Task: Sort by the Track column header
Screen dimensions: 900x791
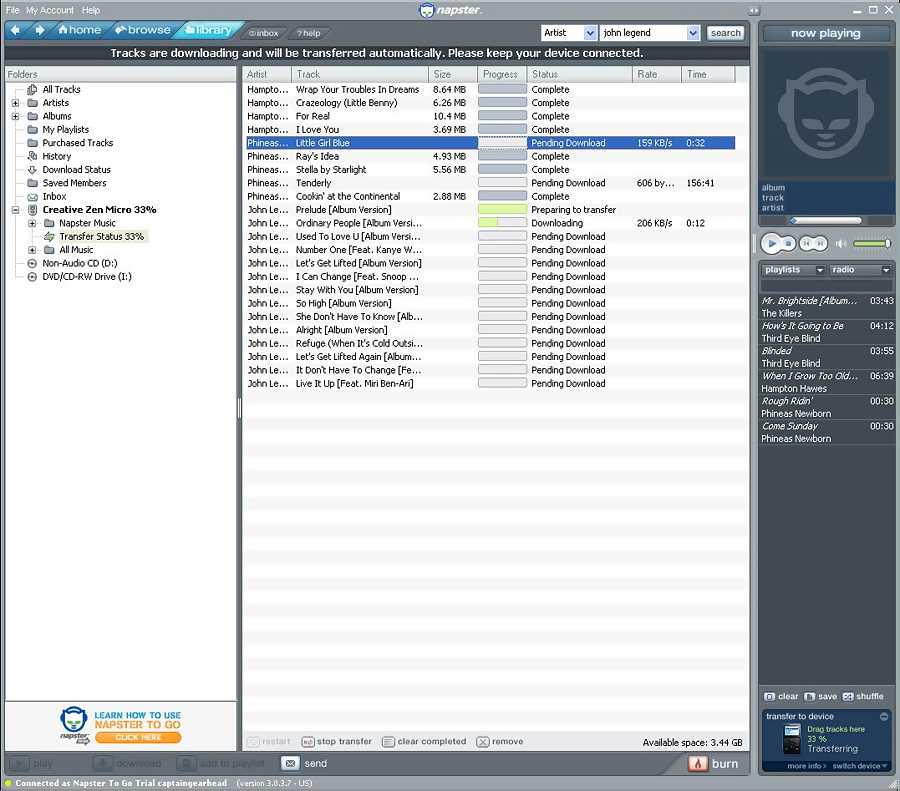Action: (x=360, y=74)
